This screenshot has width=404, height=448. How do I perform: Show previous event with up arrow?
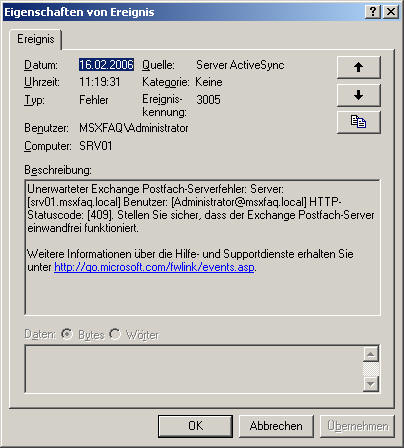(x=359, y=67)
